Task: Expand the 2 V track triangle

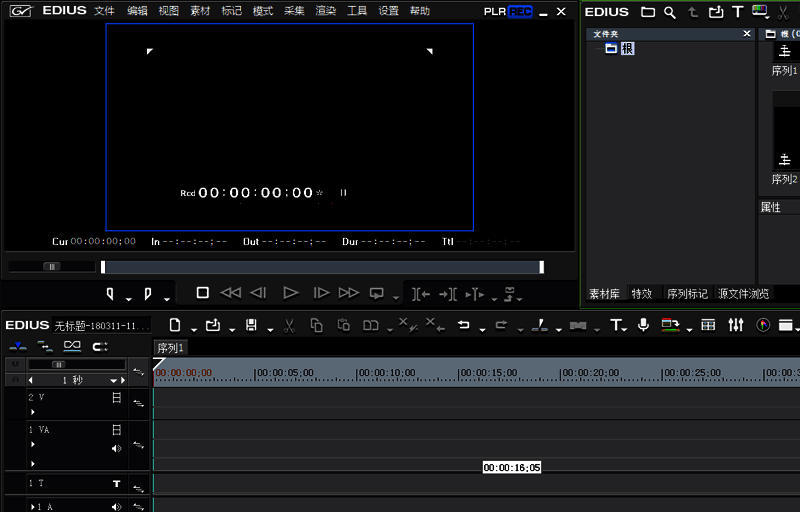Action: click(x=32, y=411)
